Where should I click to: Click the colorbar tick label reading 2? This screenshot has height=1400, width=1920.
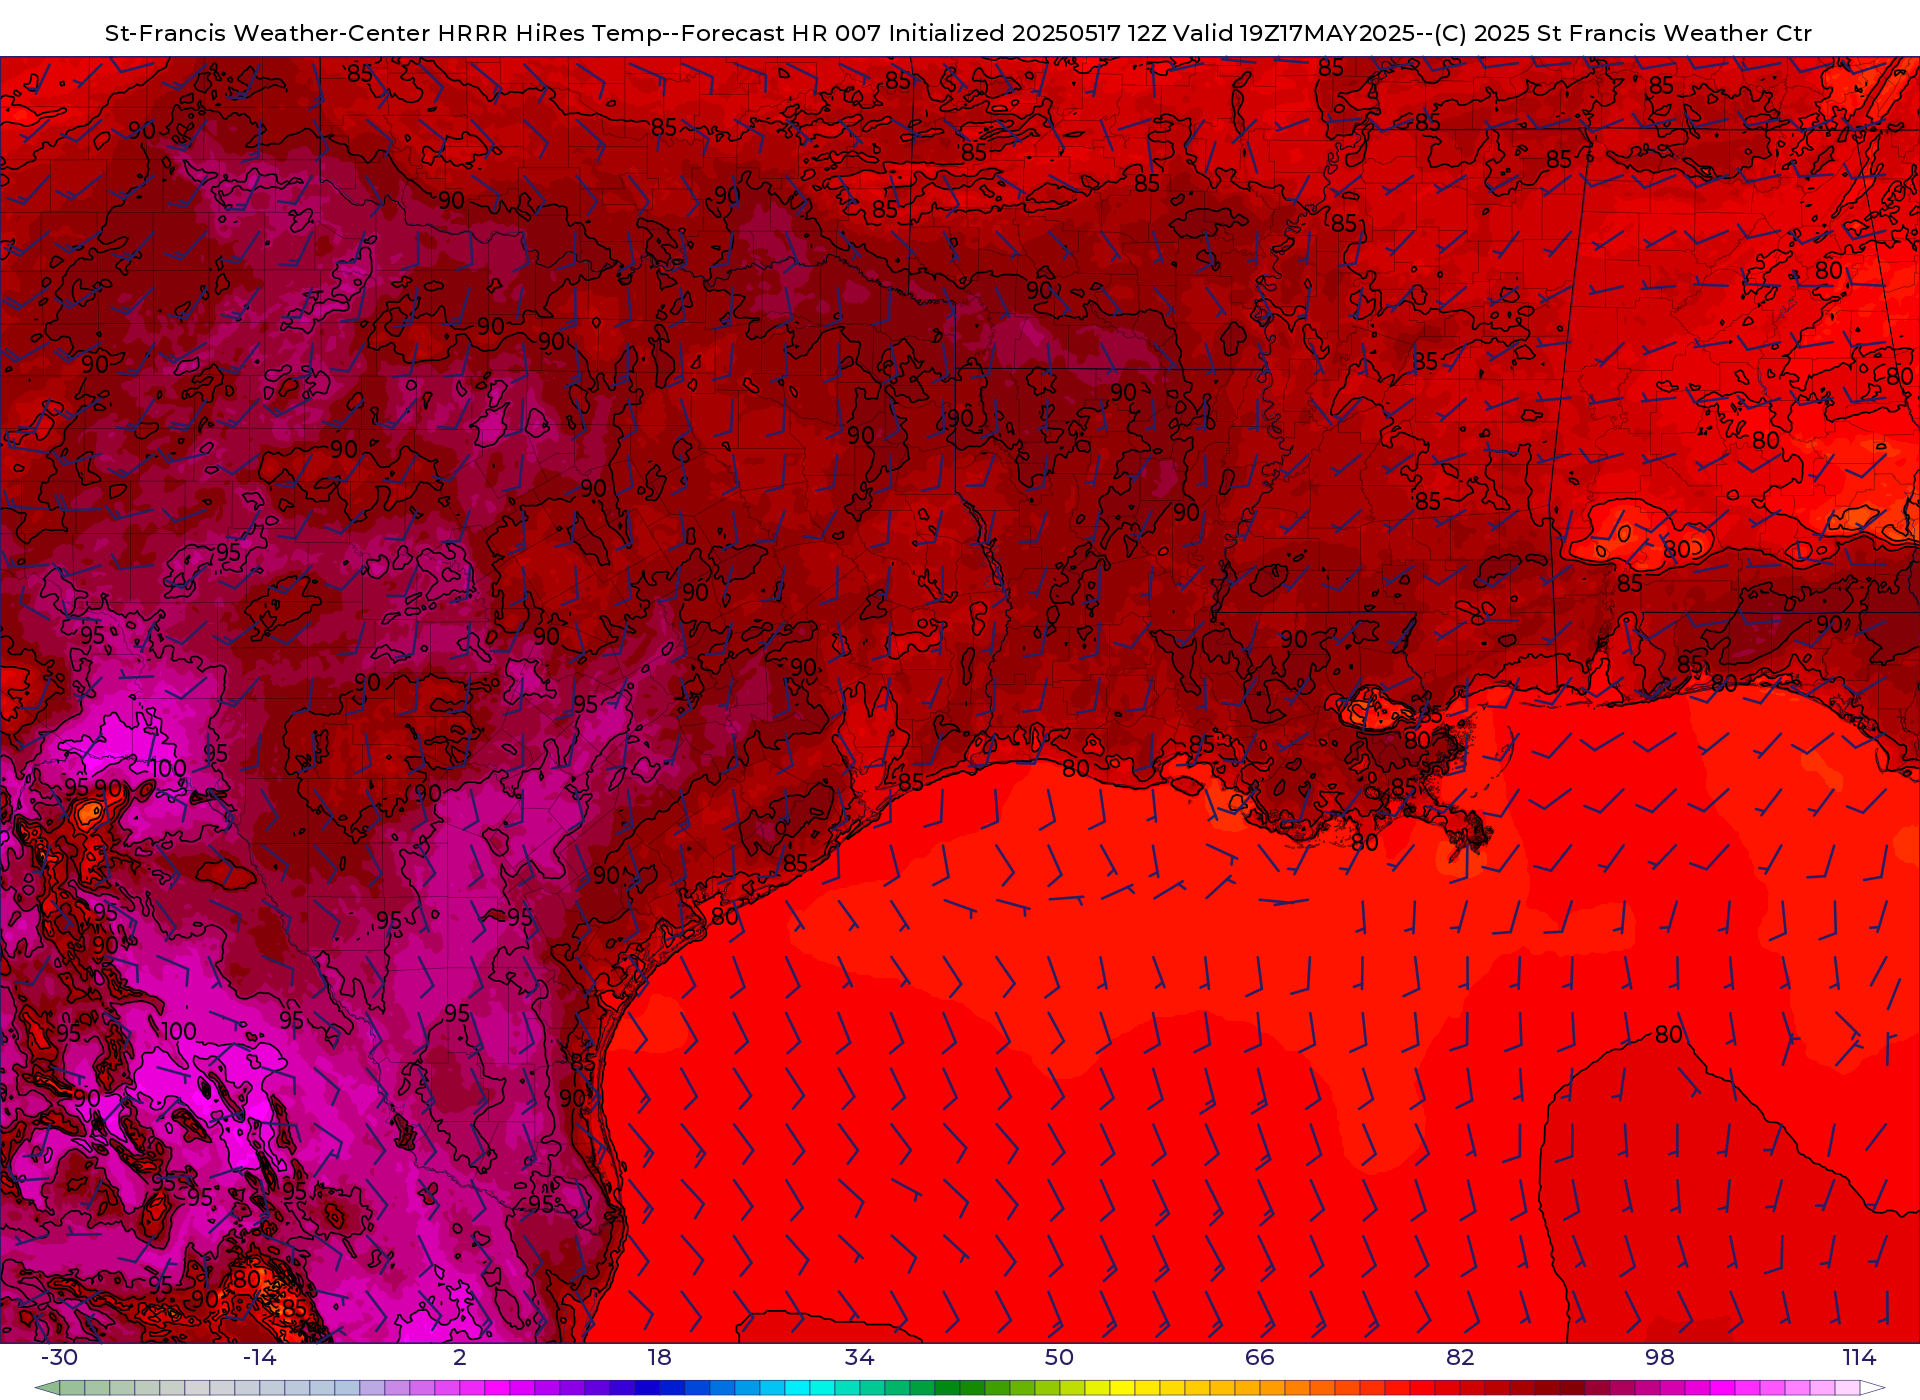(460, 1357)
